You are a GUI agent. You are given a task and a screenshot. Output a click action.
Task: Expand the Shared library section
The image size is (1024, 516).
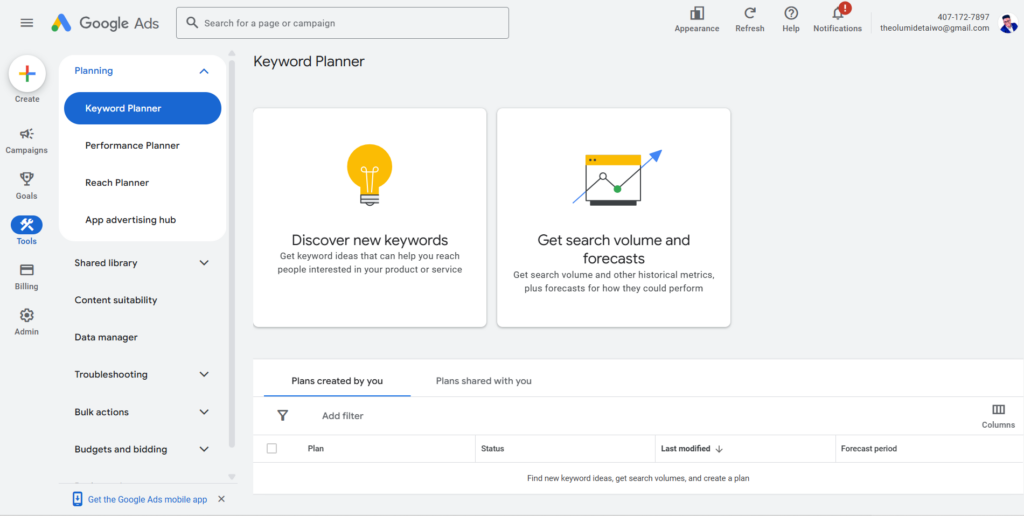point(204,263)
